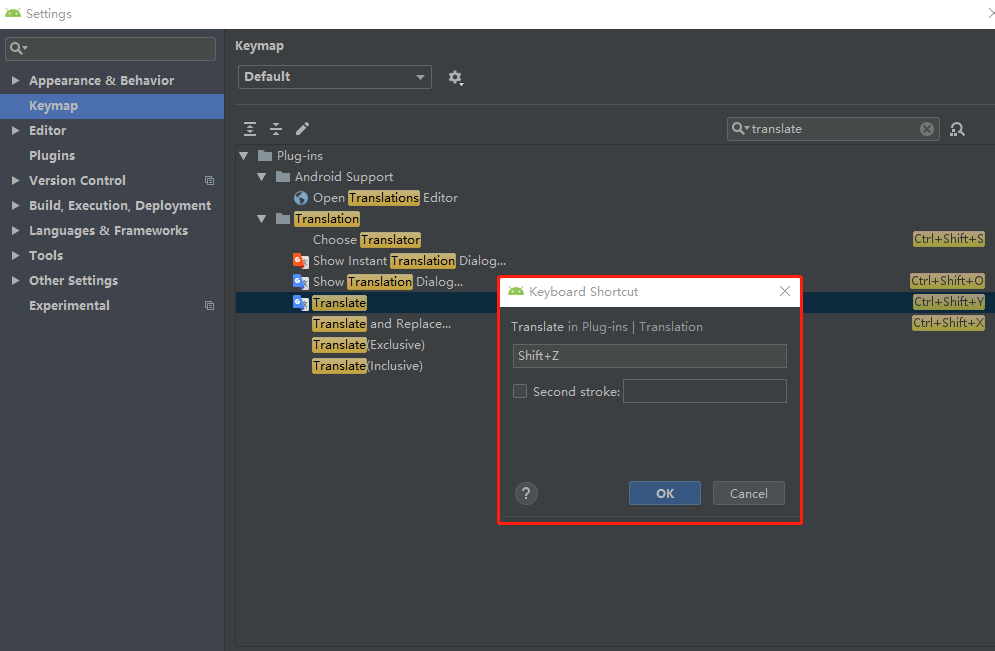
Task: Click the Collapse All icon in Keymap toolbar
Action: tap(276, 129)
